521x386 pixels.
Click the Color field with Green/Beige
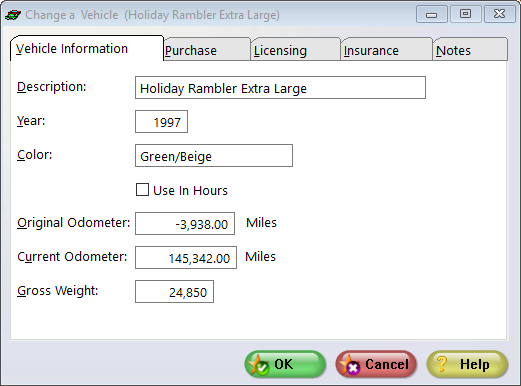pyautogui.click(x=214, y=156)
